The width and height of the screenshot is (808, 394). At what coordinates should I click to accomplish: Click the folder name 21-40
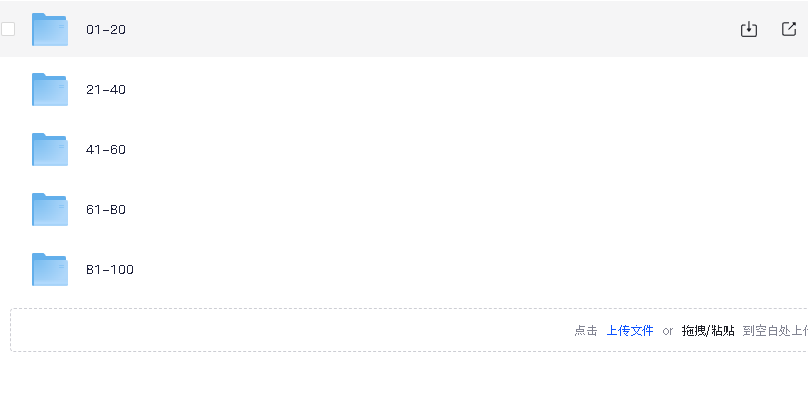[x=106, y=90]
